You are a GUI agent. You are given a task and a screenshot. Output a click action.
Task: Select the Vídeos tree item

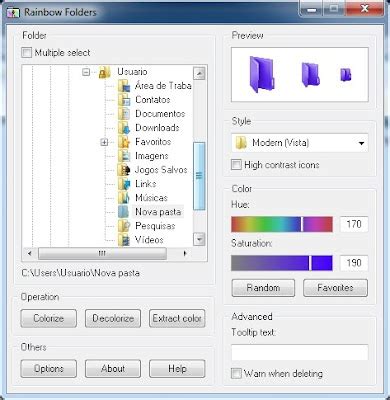pyautogui.click(x=149, y=240)
